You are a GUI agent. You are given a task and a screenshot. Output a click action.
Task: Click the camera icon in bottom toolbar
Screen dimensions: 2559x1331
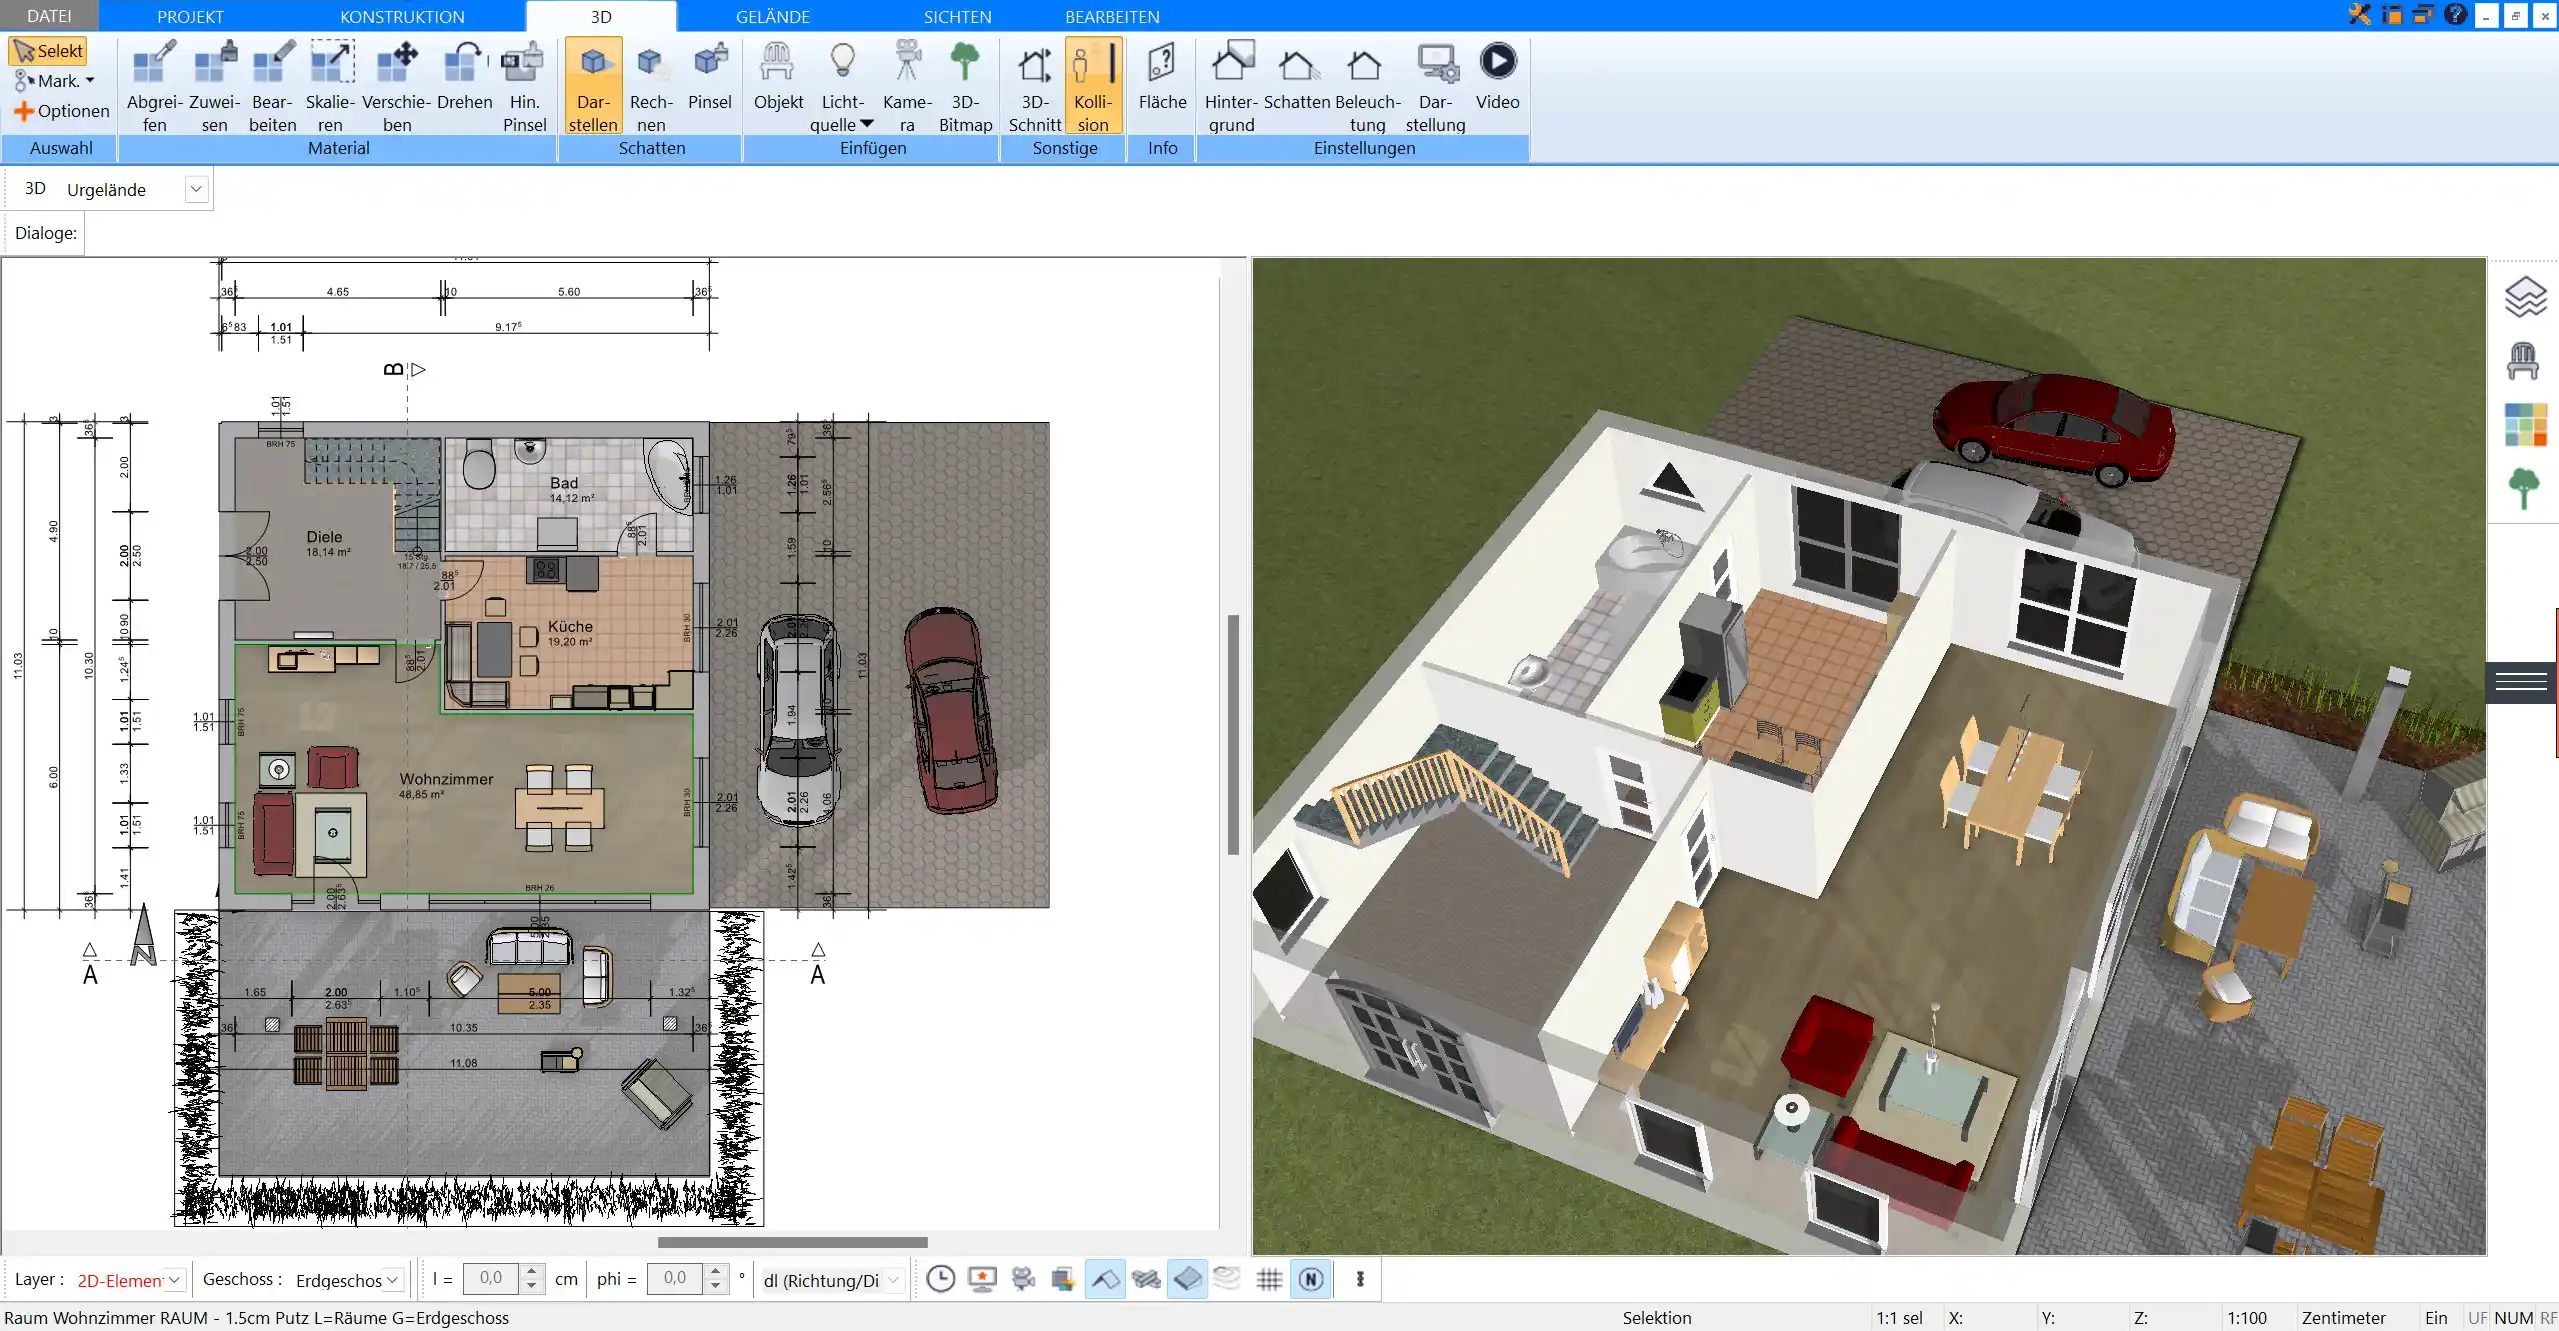[x=1023, y=1279]
